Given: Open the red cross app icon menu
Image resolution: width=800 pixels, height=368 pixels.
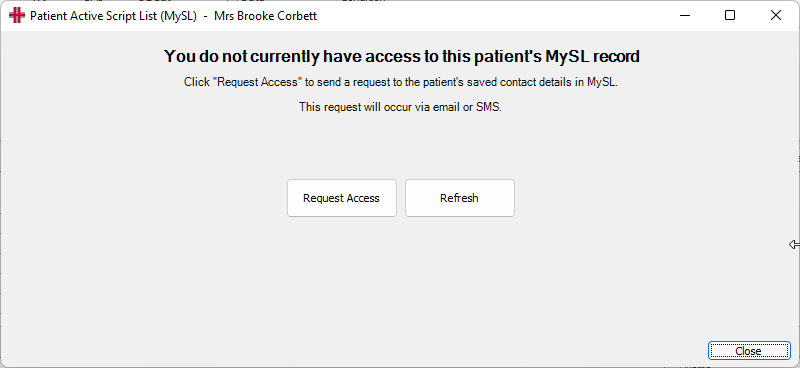Looking at the screenshot, I should click(x=17, y=16).
